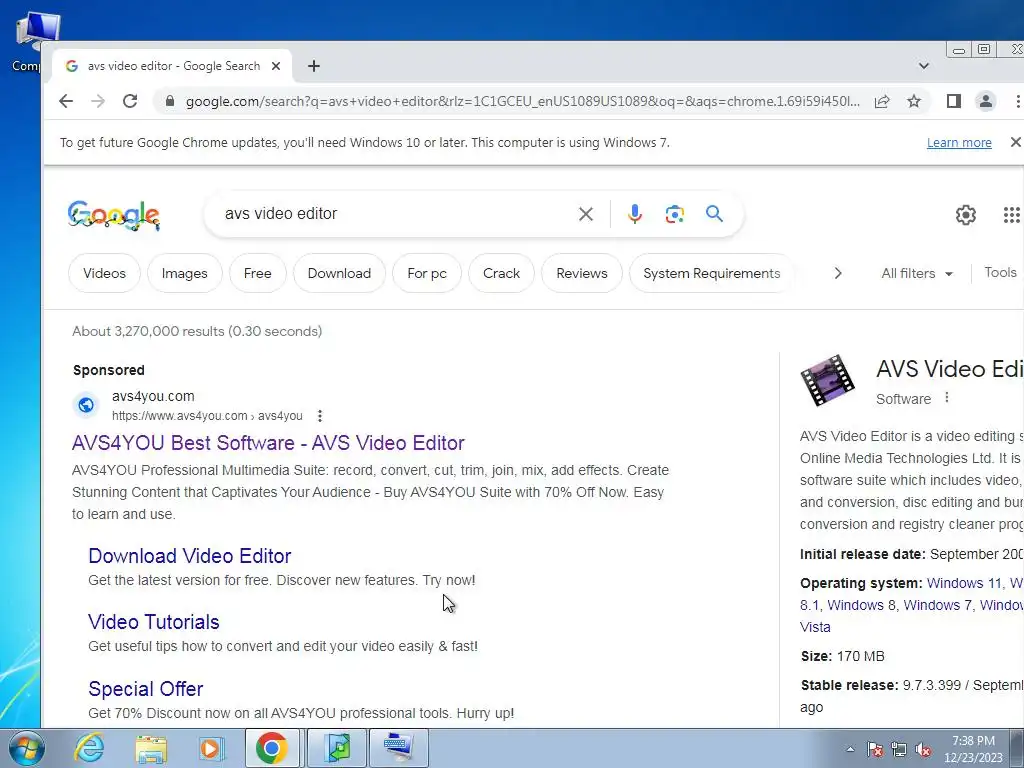1024x768 pixels.
Task: Open the Tools option
Action: [1000, 272]
